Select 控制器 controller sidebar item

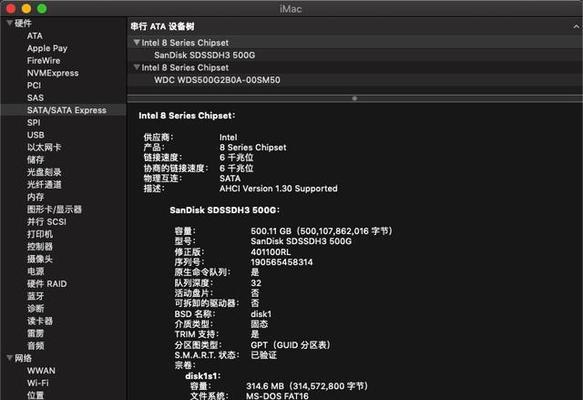40,246
